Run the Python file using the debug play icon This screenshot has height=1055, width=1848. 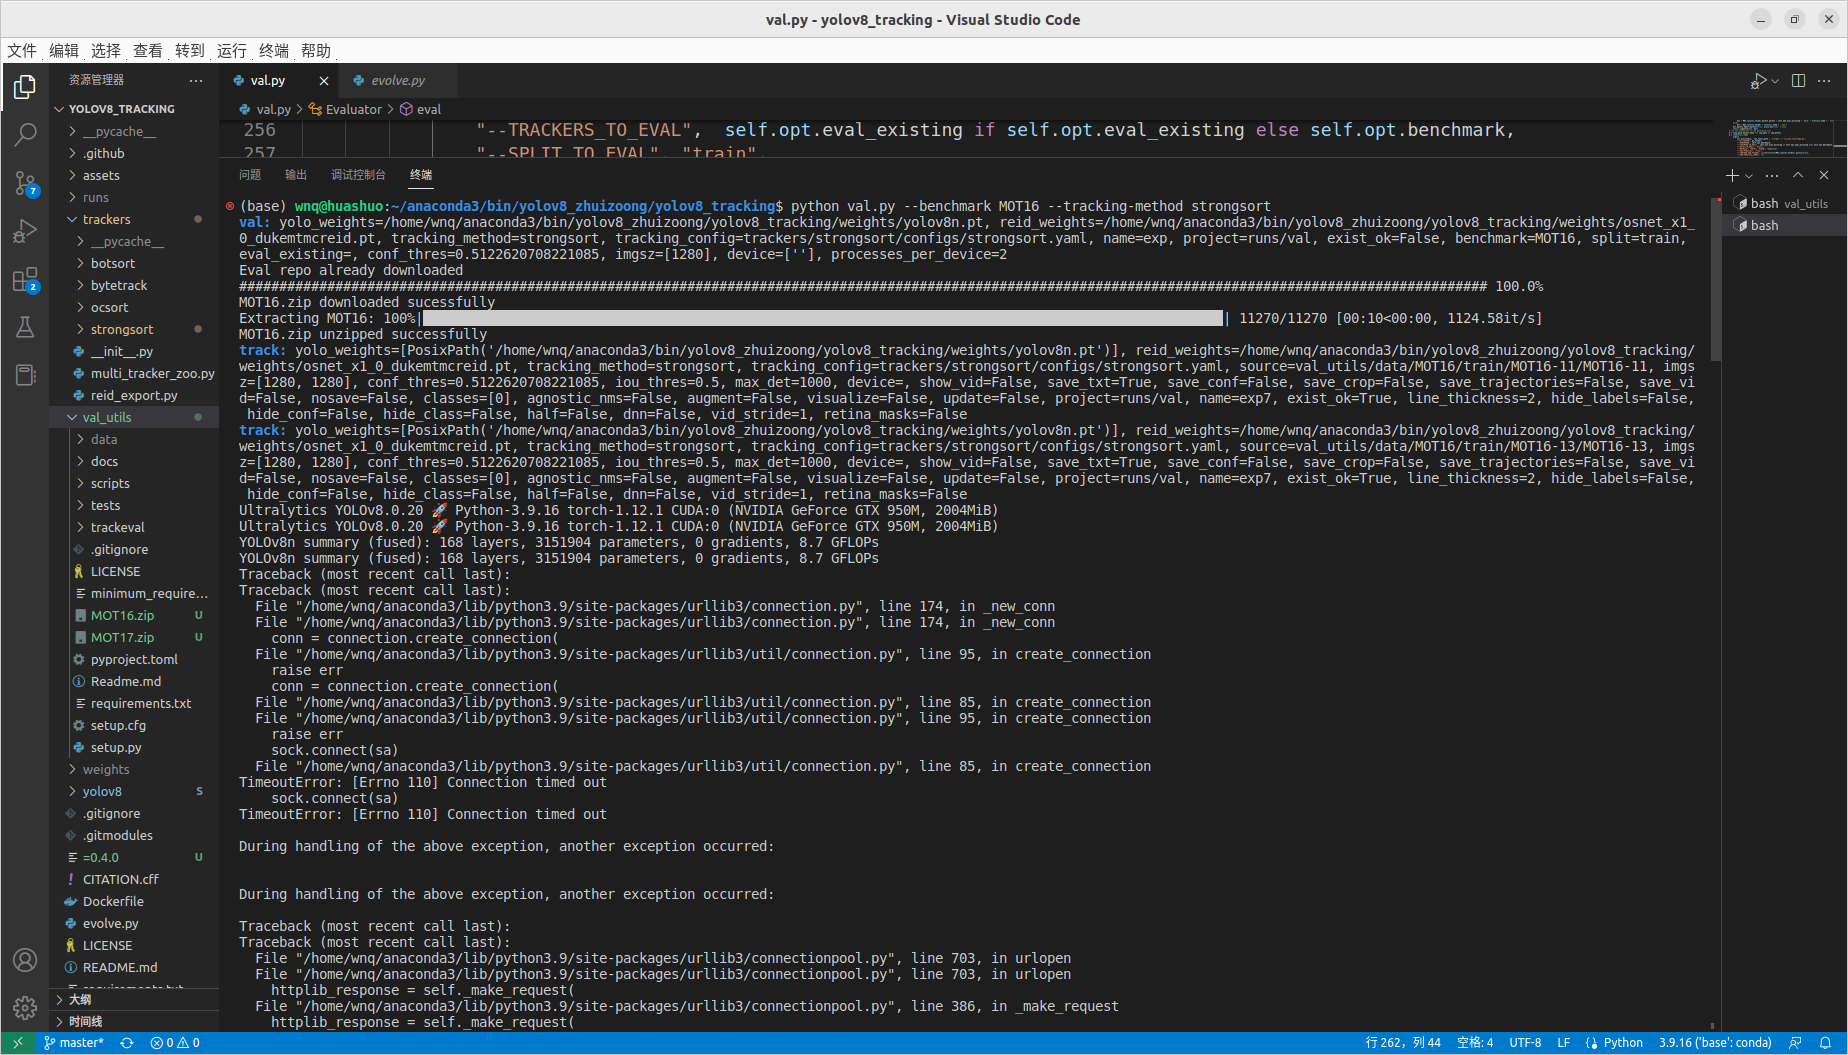click(x=1758, y=80)
